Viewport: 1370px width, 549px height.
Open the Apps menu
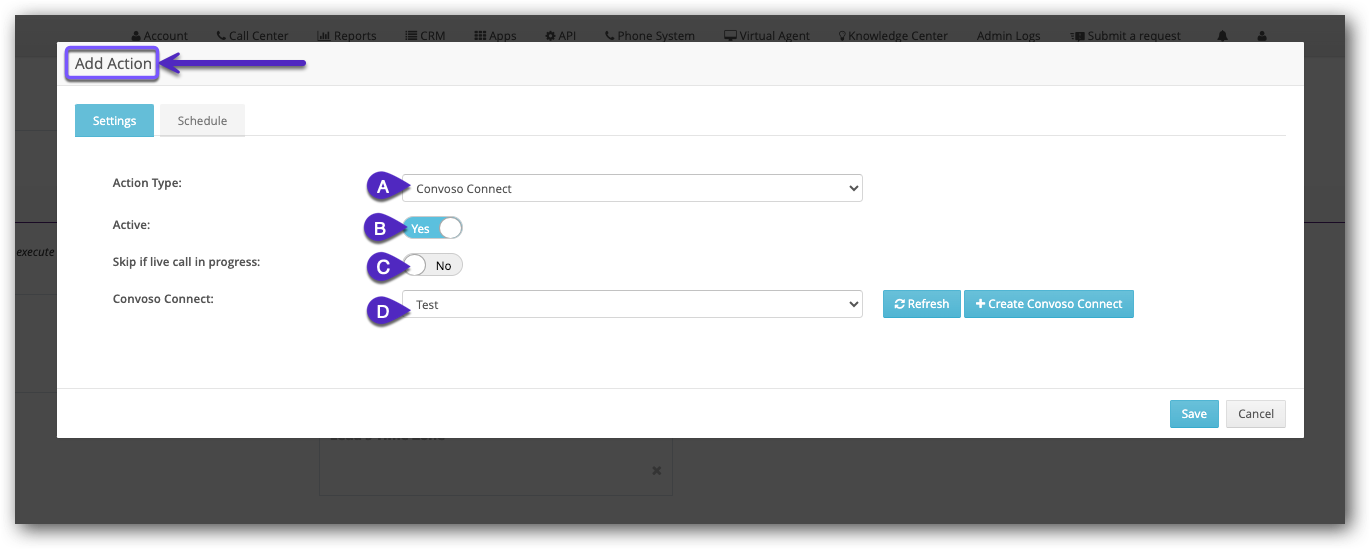tap(495, 36)
